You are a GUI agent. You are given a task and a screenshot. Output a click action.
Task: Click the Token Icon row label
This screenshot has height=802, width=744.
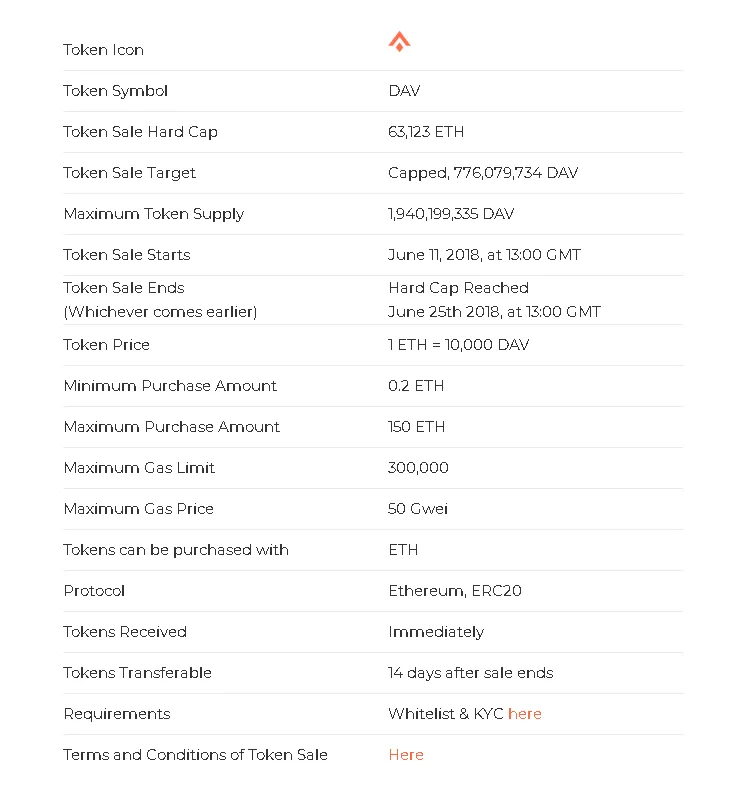103,50
